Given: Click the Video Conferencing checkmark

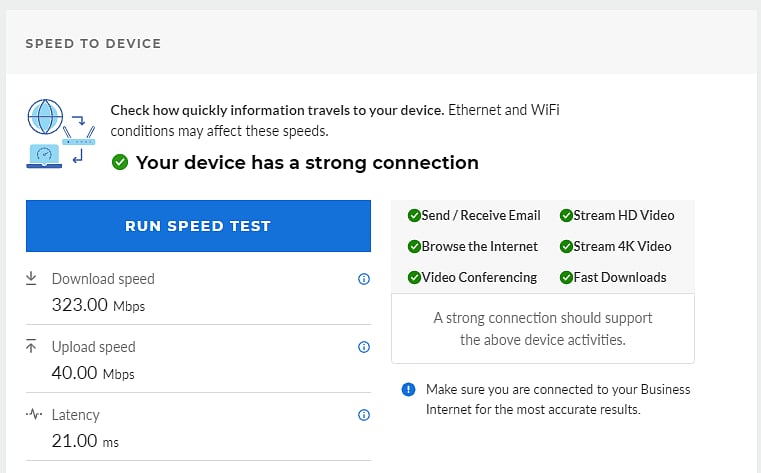Looking at the screenshot, I should pos(414,277).
